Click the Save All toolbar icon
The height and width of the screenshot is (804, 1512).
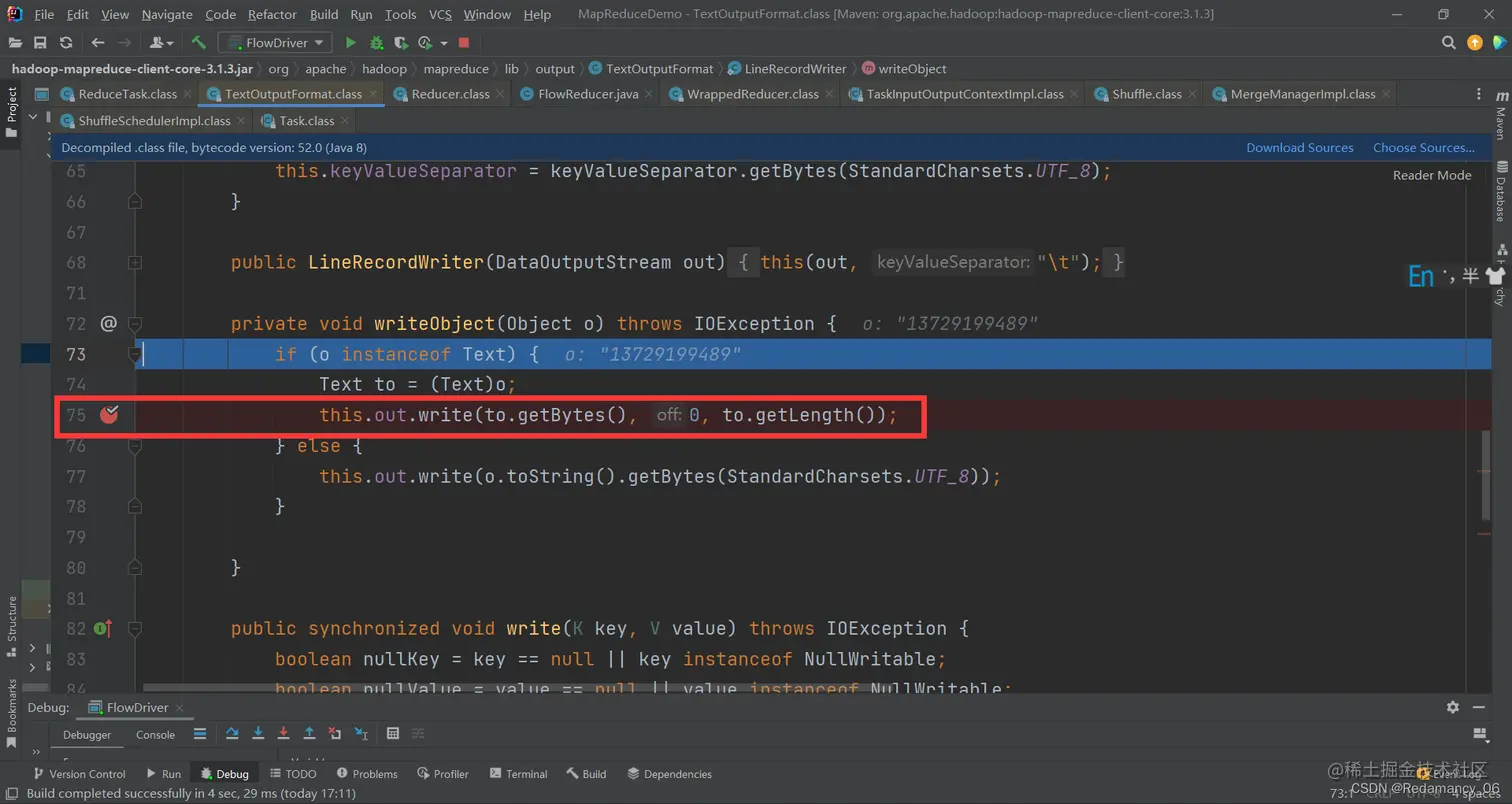40,43
